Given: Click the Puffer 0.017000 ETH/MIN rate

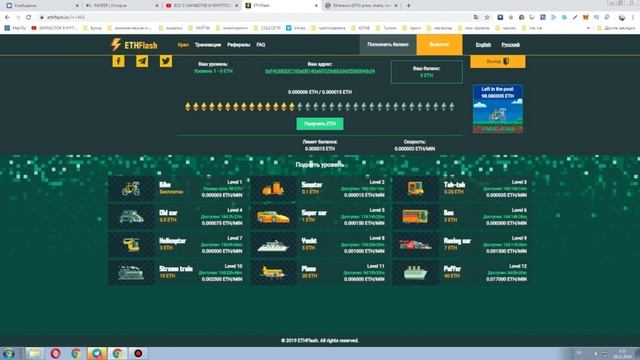Looking at the screenshot, I should point(506,279).
